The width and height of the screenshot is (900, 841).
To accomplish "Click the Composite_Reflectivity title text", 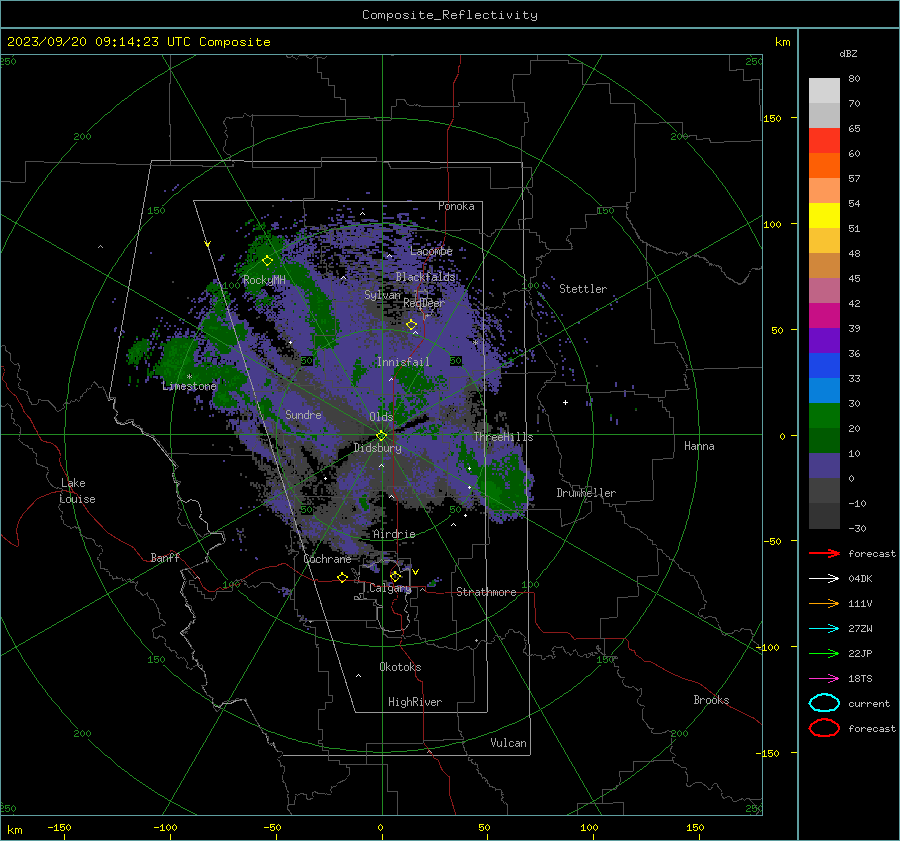I will [449, 15].
